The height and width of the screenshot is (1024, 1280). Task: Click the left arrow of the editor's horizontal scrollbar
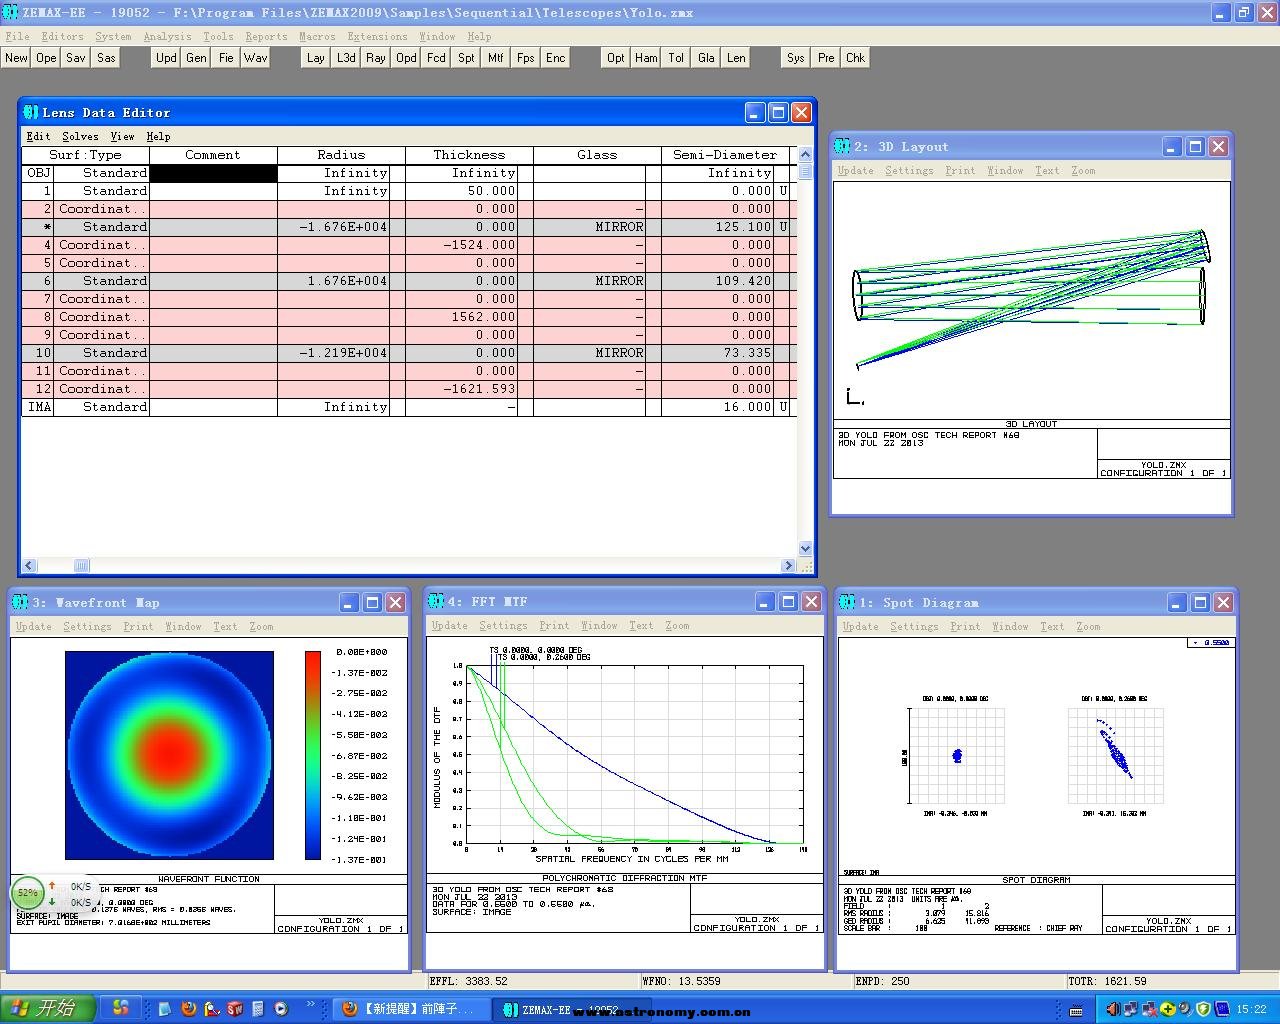coord(30,566)
